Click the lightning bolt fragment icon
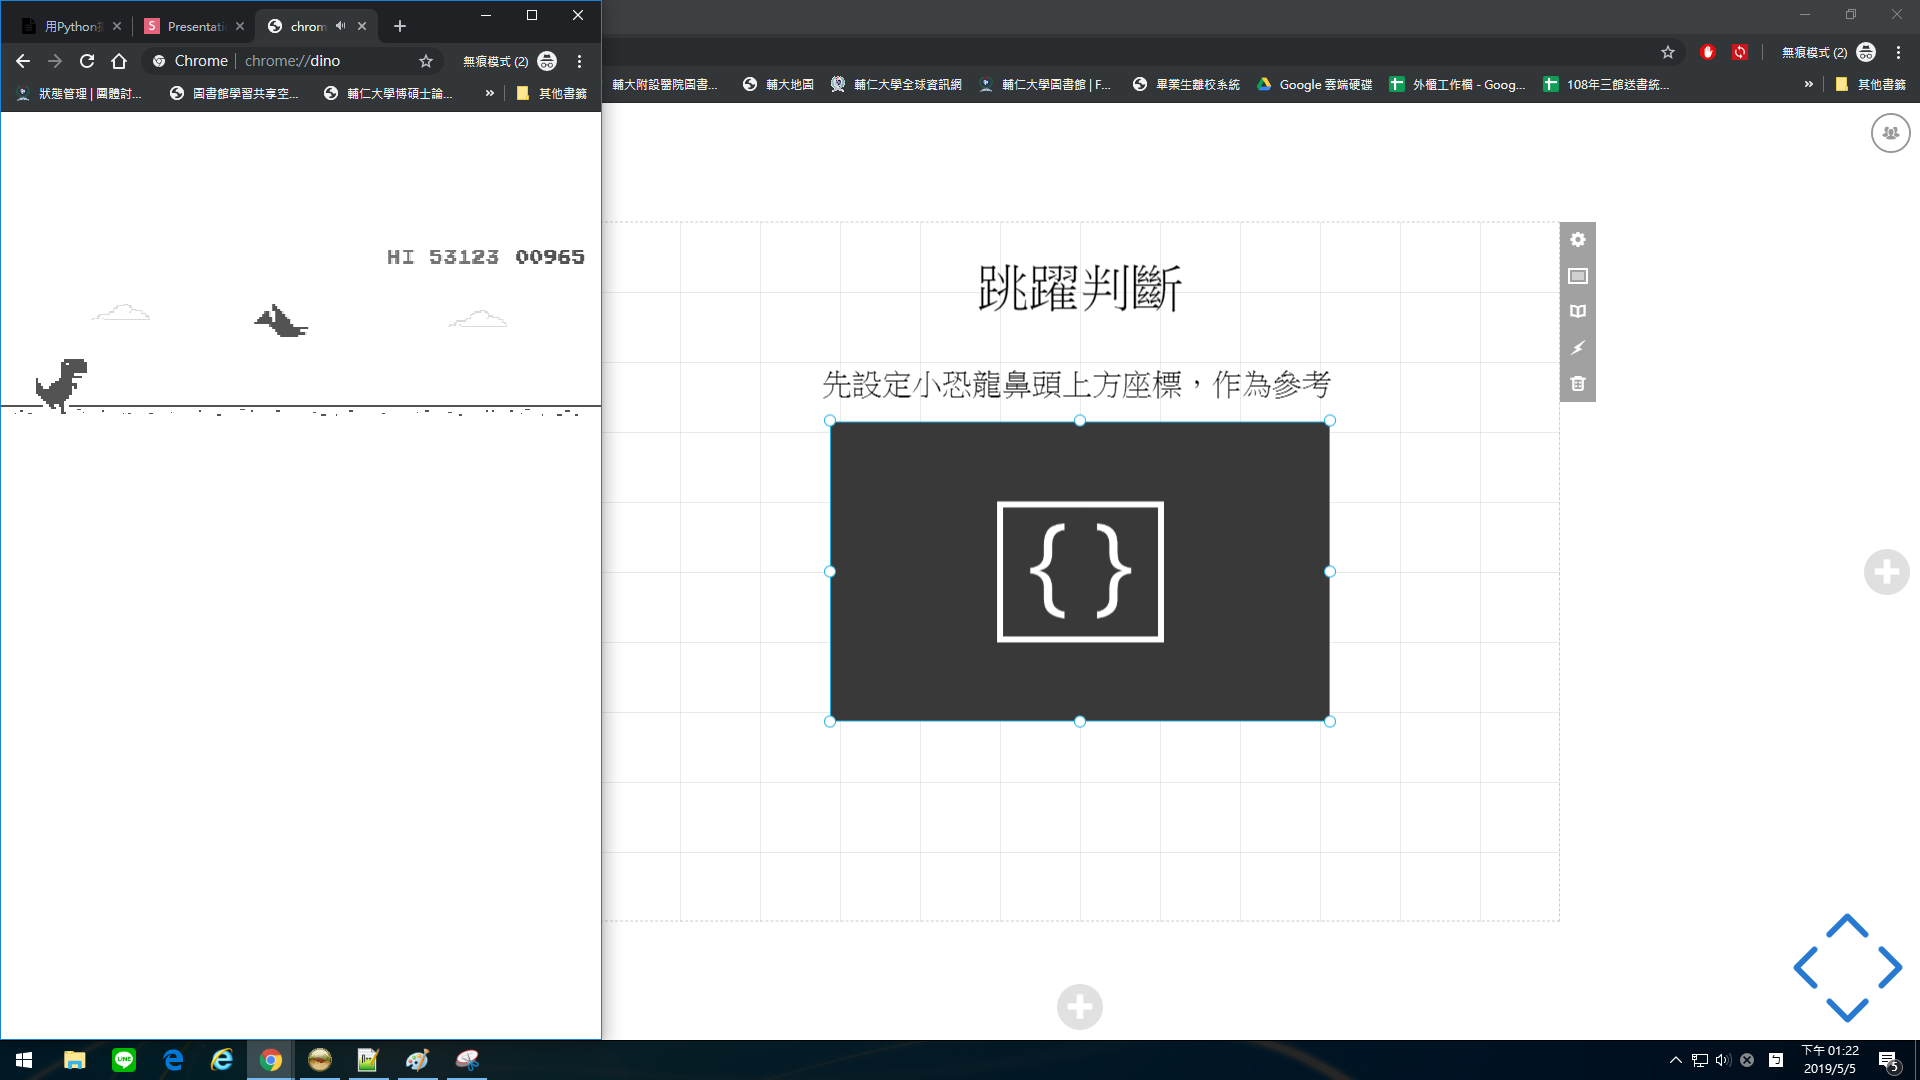Image resolution: width=1920 pixels, height=1080 pixels. click(1577, 348)
